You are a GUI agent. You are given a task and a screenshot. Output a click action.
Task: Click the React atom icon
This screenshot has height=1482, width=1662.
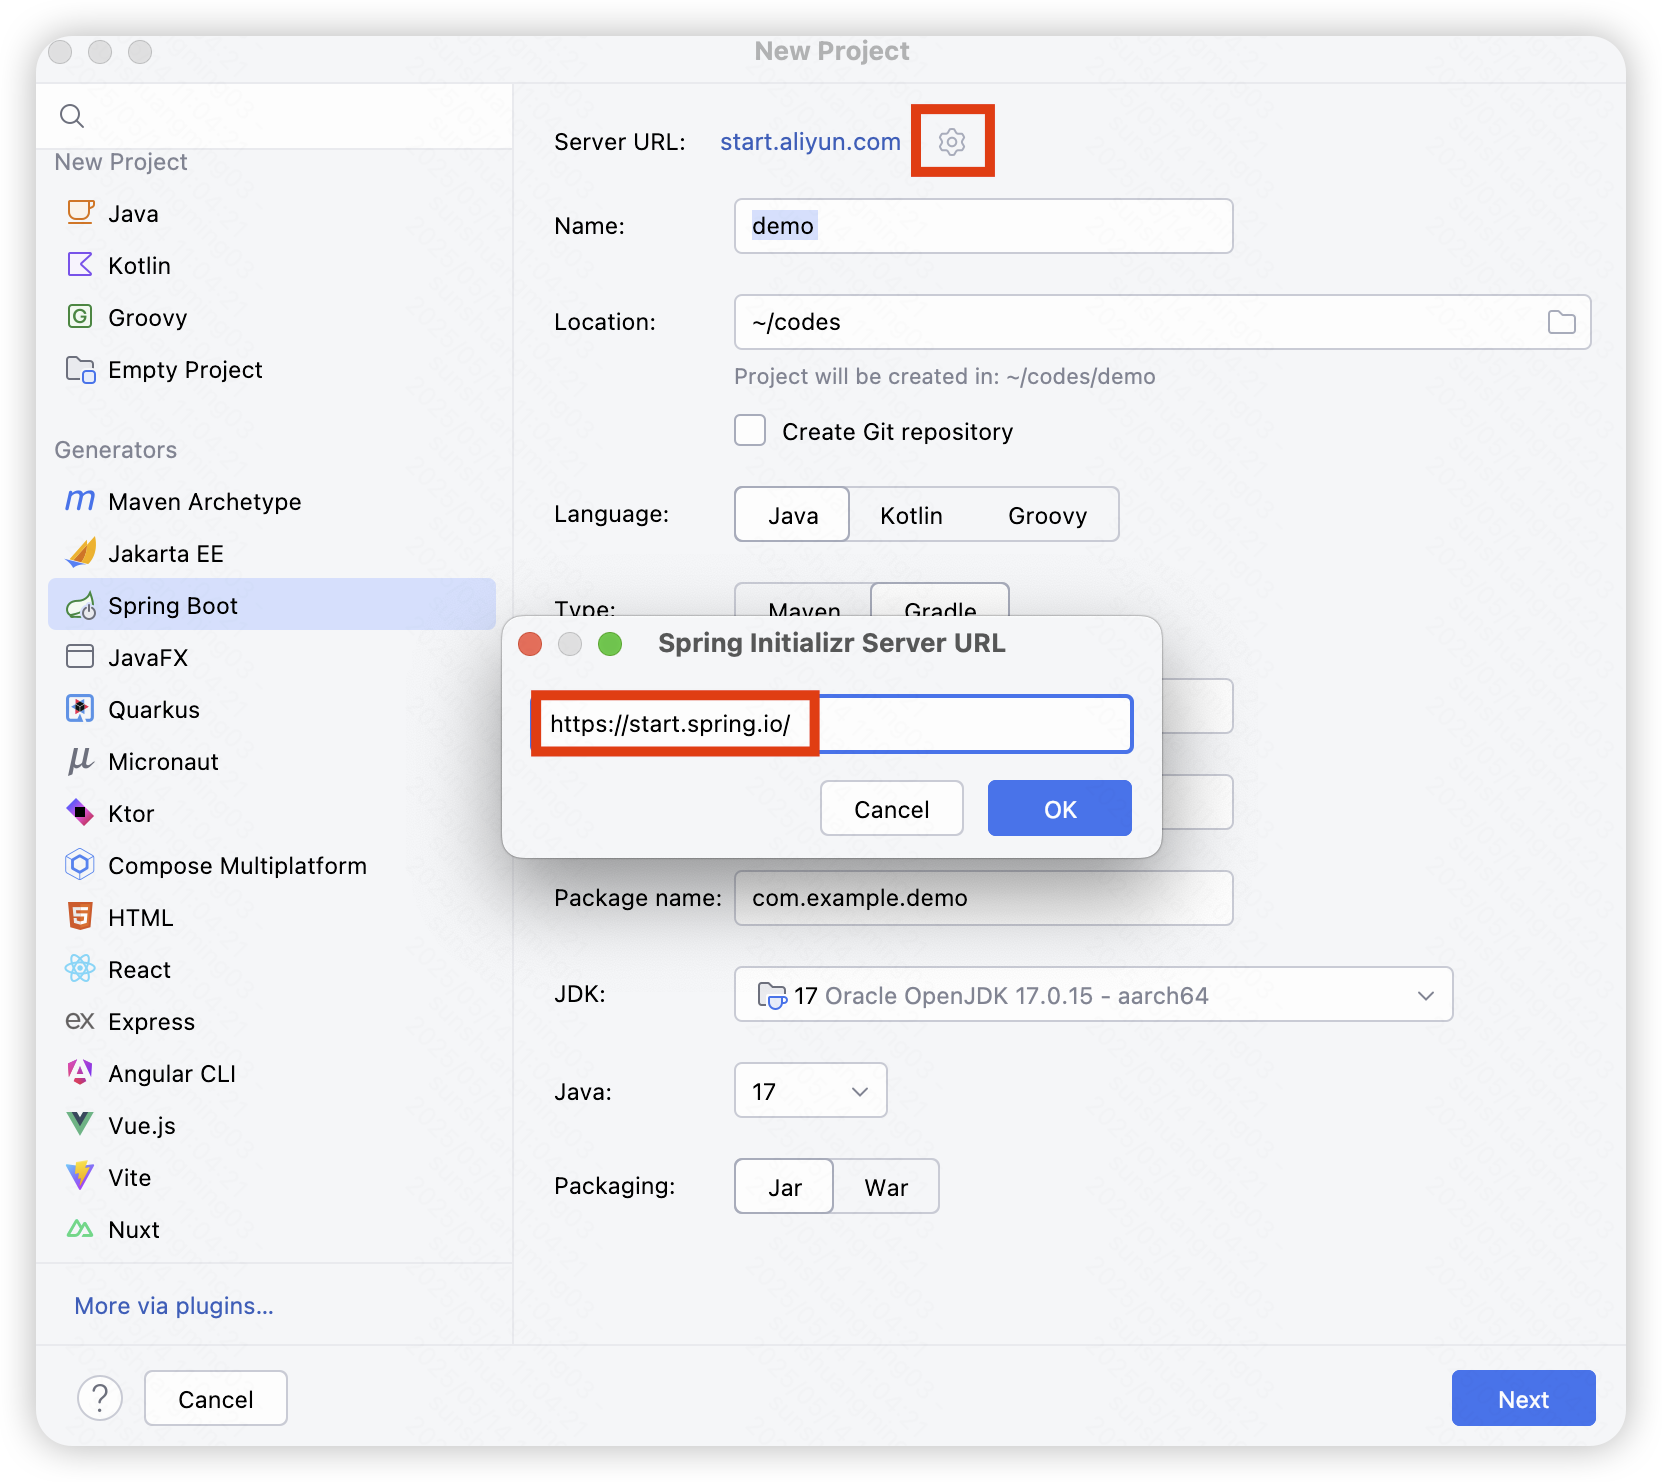80,968
